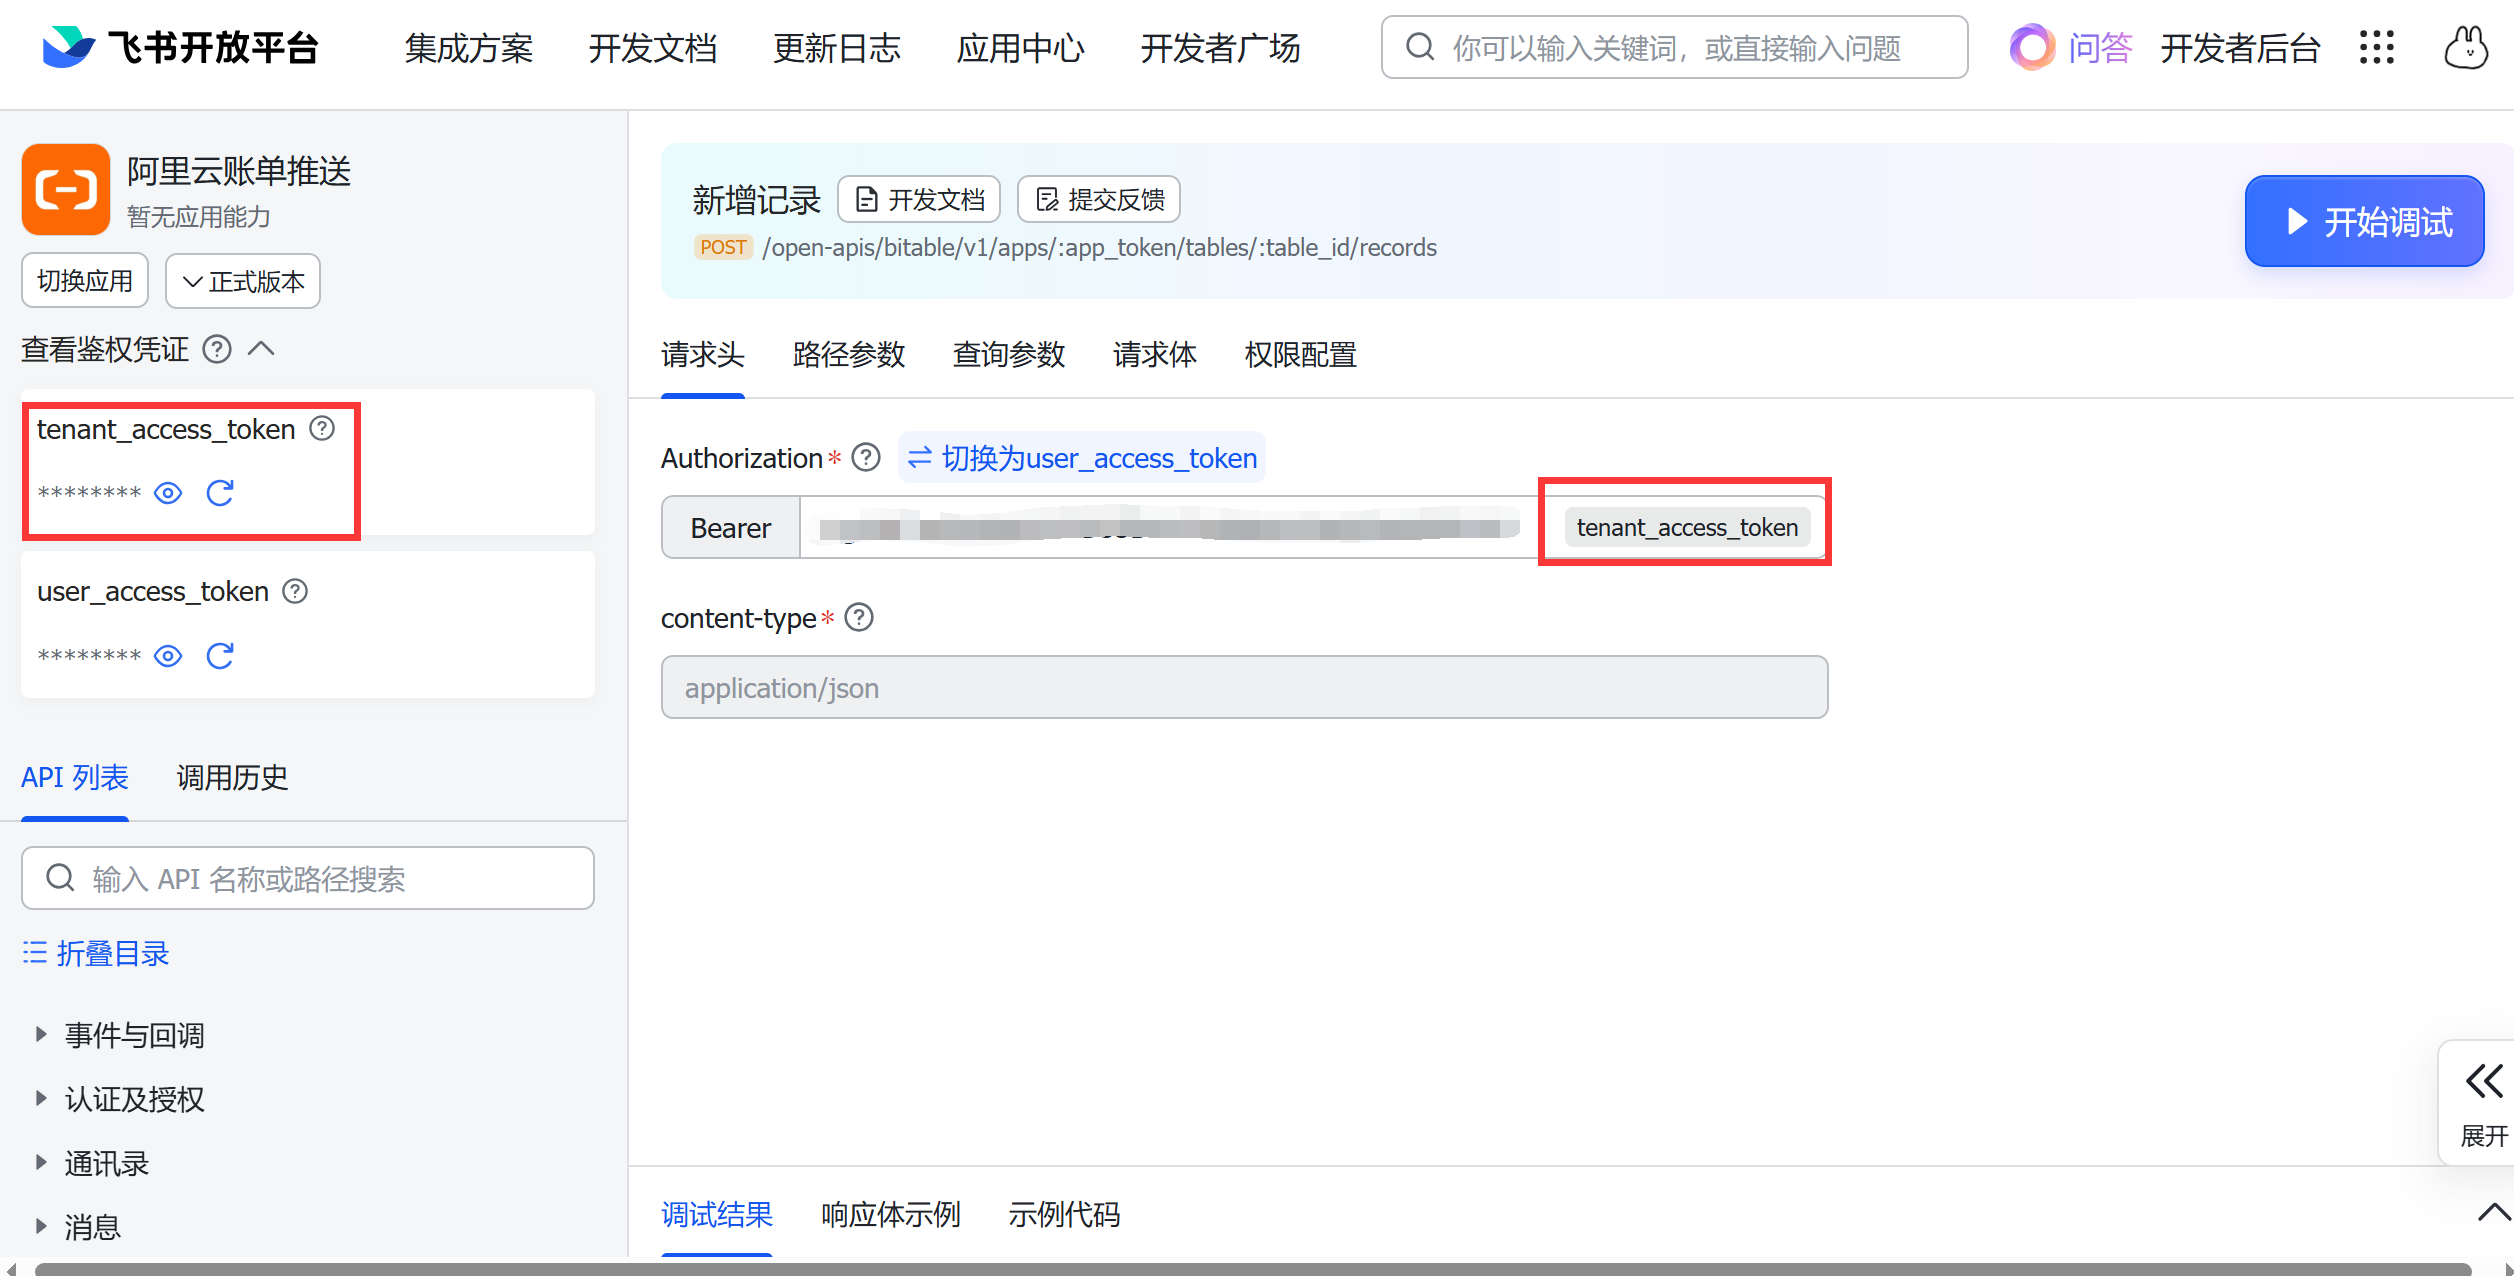Open the nine-dot apps grid
The height and width of the screenshot is (1276, 2514).
[x=2377, y=47]
